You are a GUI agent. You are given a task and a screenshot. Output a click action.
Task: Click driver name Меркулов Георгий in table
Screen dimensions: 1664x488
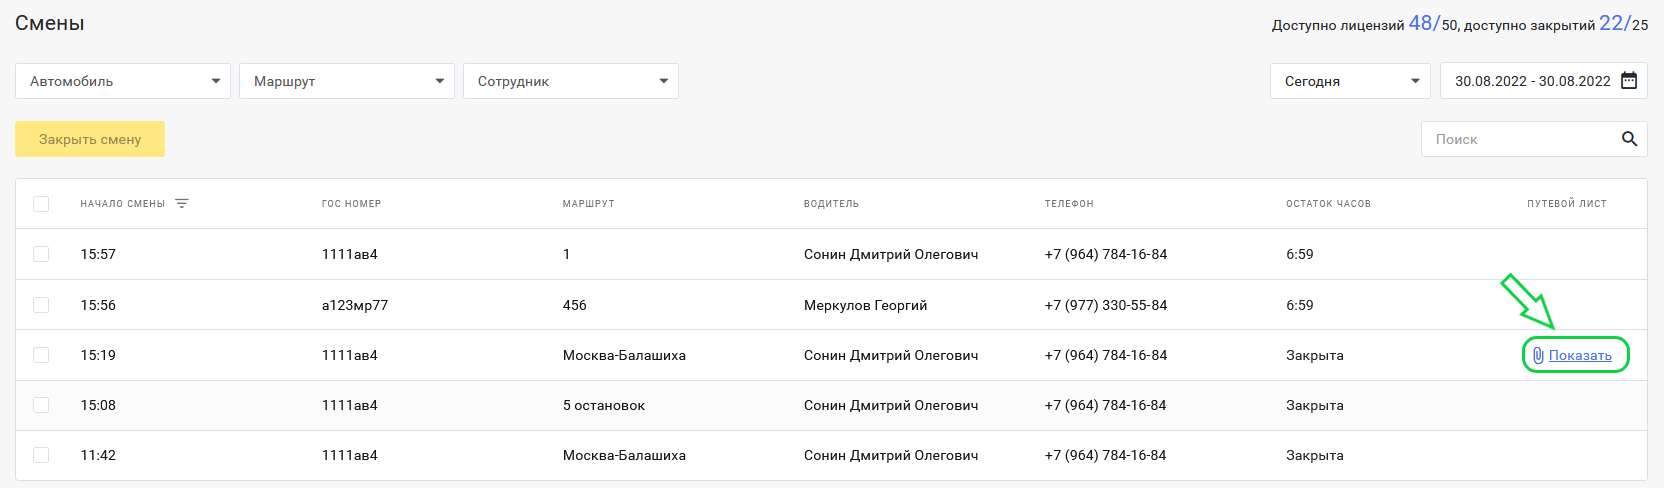(x=865, y=305)
